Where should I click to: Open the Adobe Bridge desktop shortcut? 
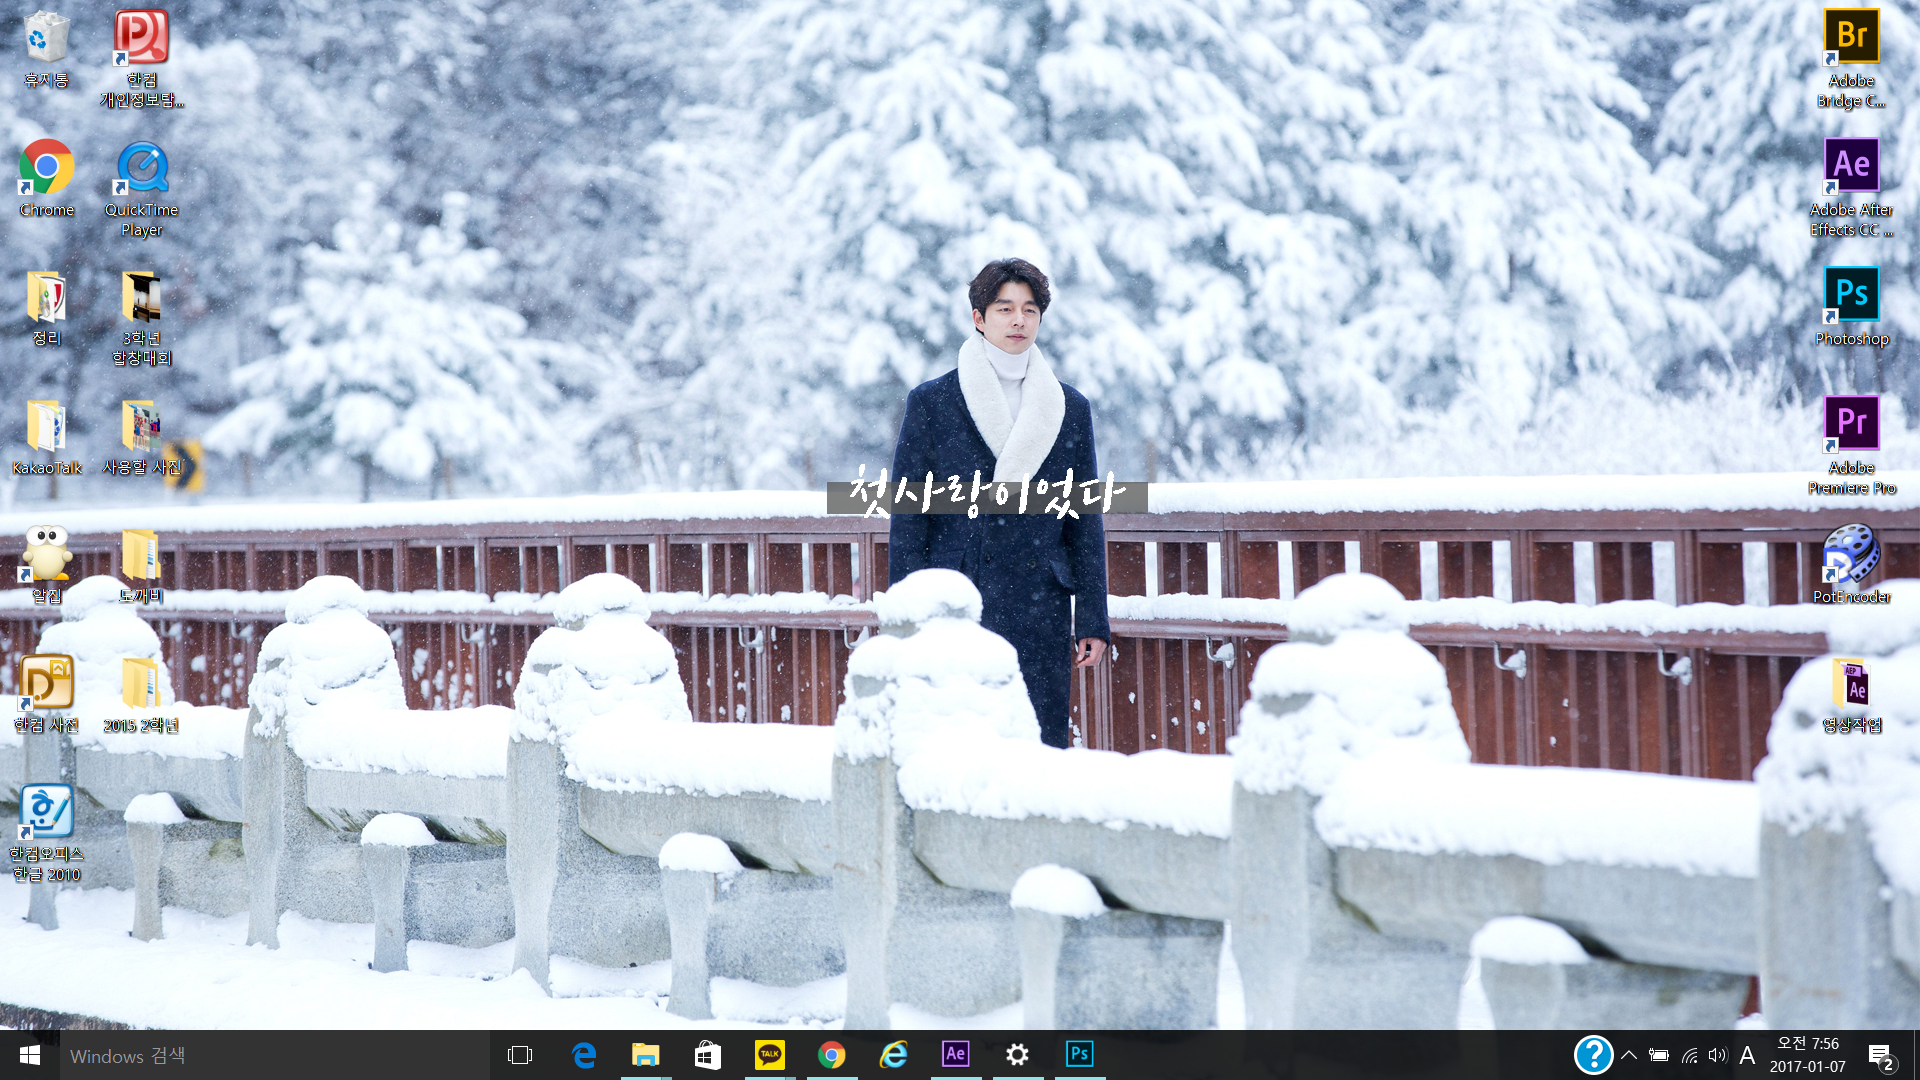(1851, 38)
